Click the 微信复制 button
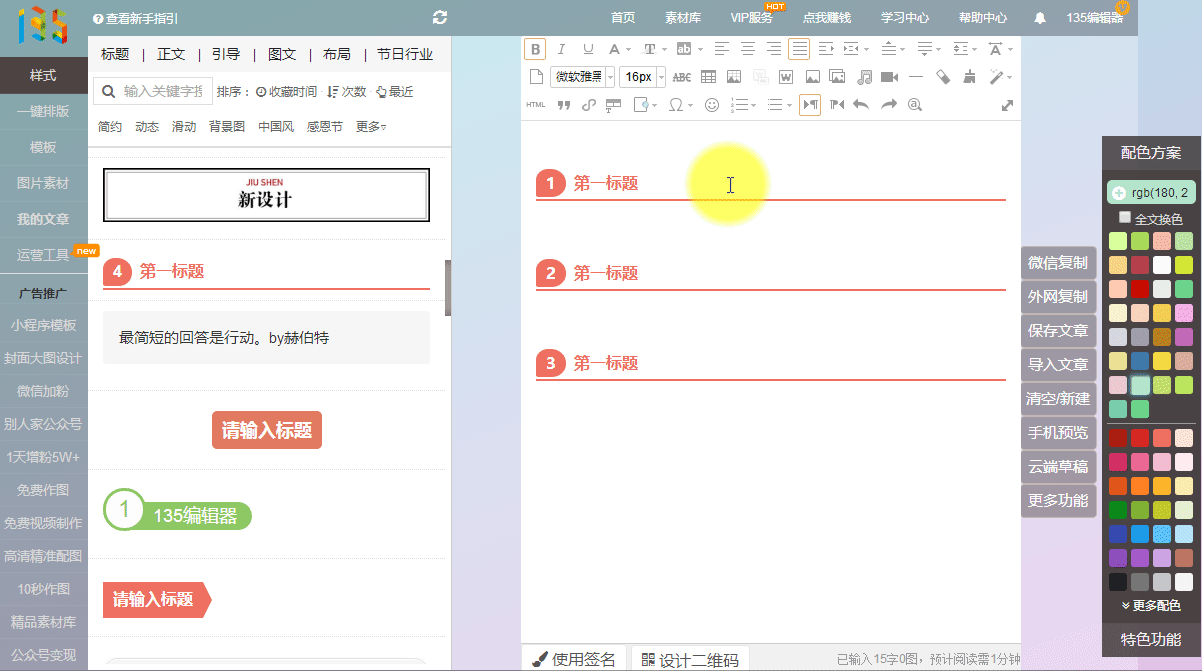The height and width of the screenshot is (671, 1202). 1057,263
